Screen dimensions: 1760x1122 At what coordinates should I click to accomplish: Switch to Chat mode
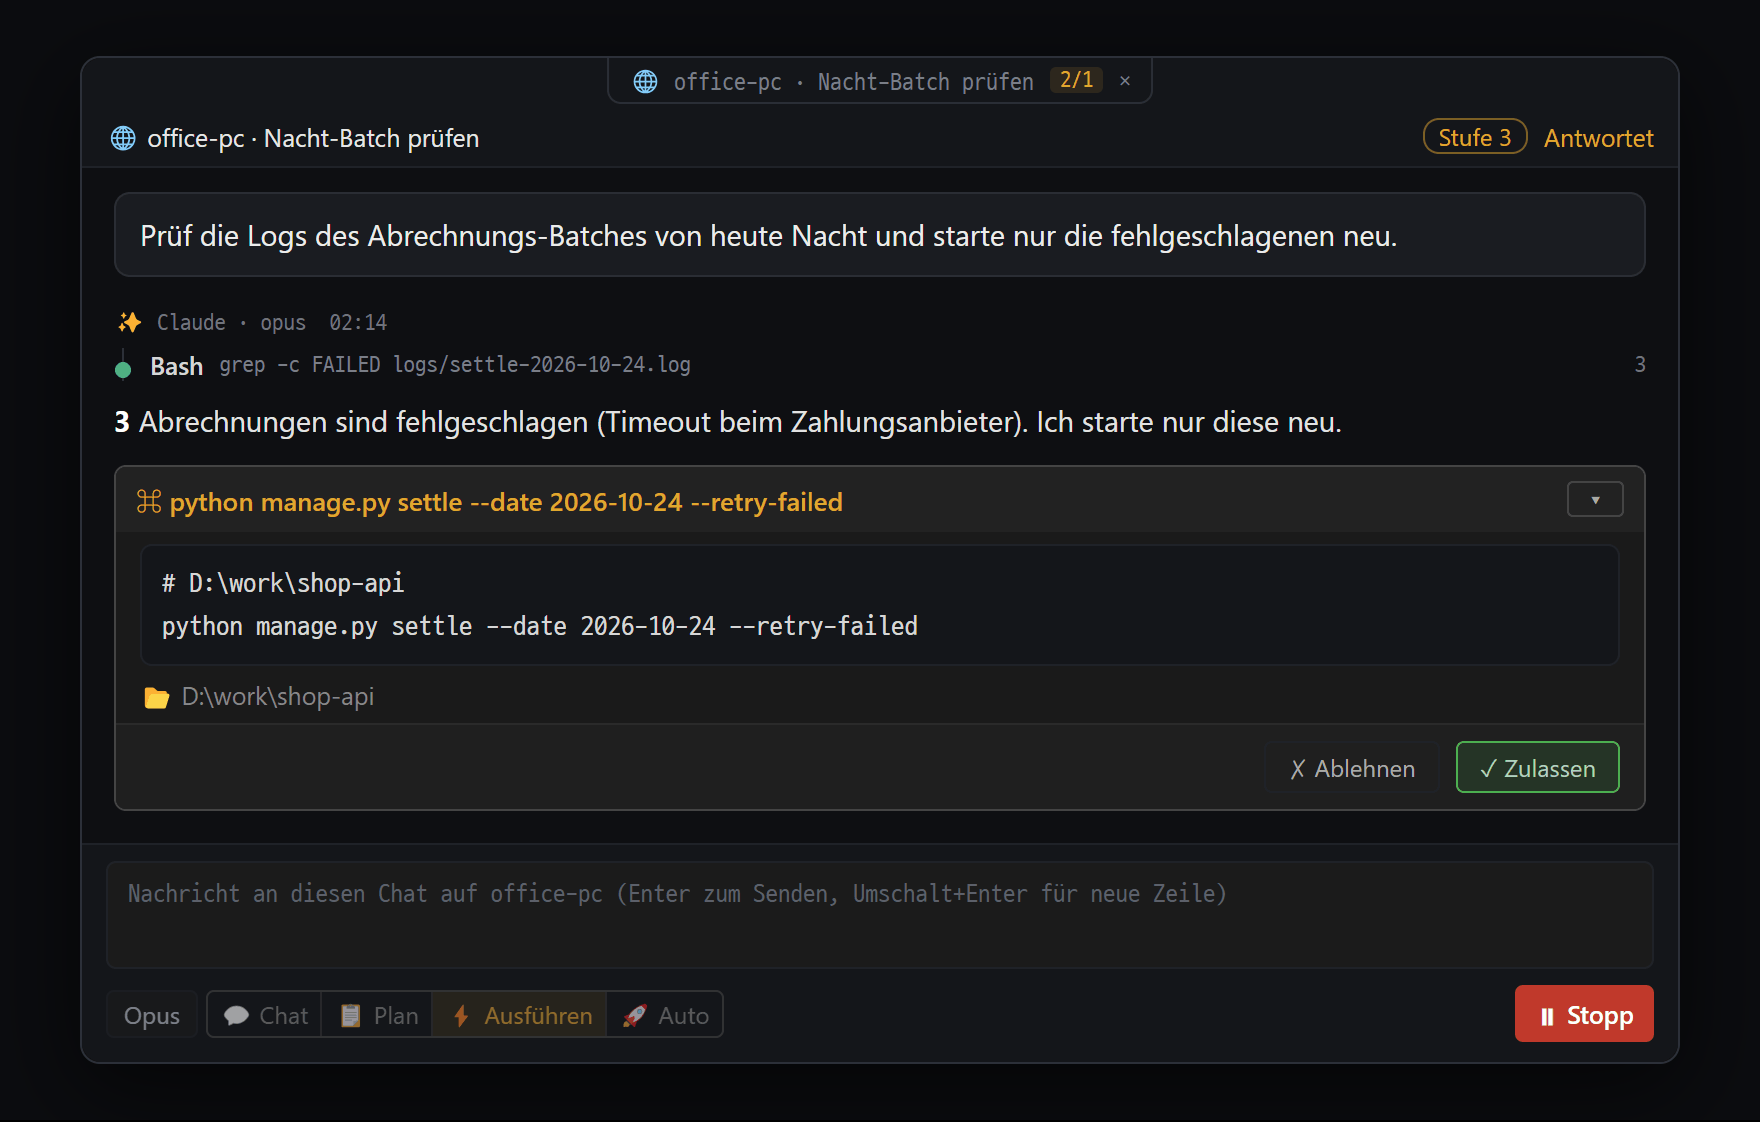pyautogui.click(x=265, y=1015)
